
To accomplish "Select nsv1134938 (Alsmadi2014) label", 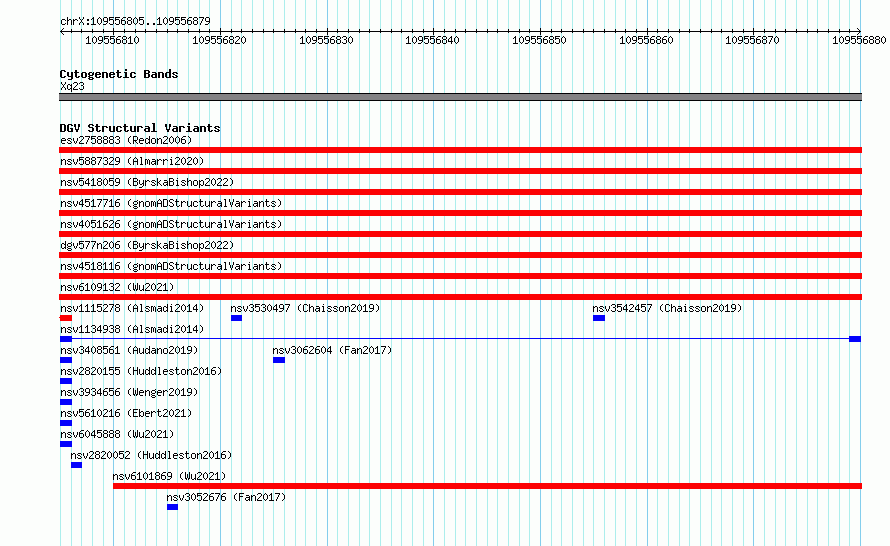I will pos(132,329).
